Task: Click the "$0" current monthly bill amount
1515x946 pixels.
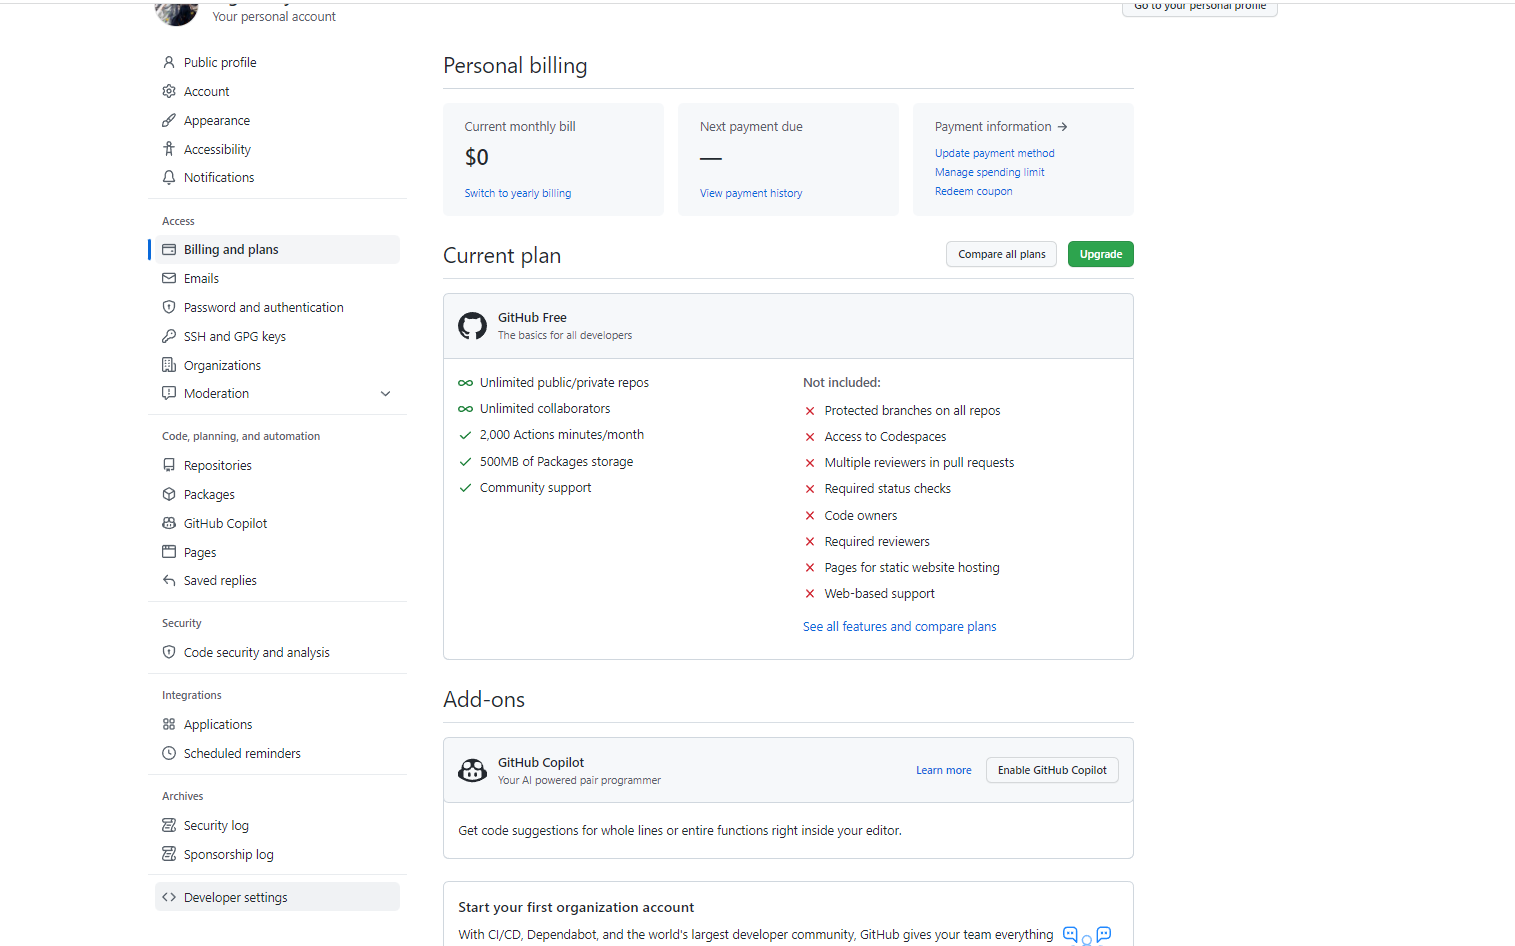Action: click(x=477, y=157)
